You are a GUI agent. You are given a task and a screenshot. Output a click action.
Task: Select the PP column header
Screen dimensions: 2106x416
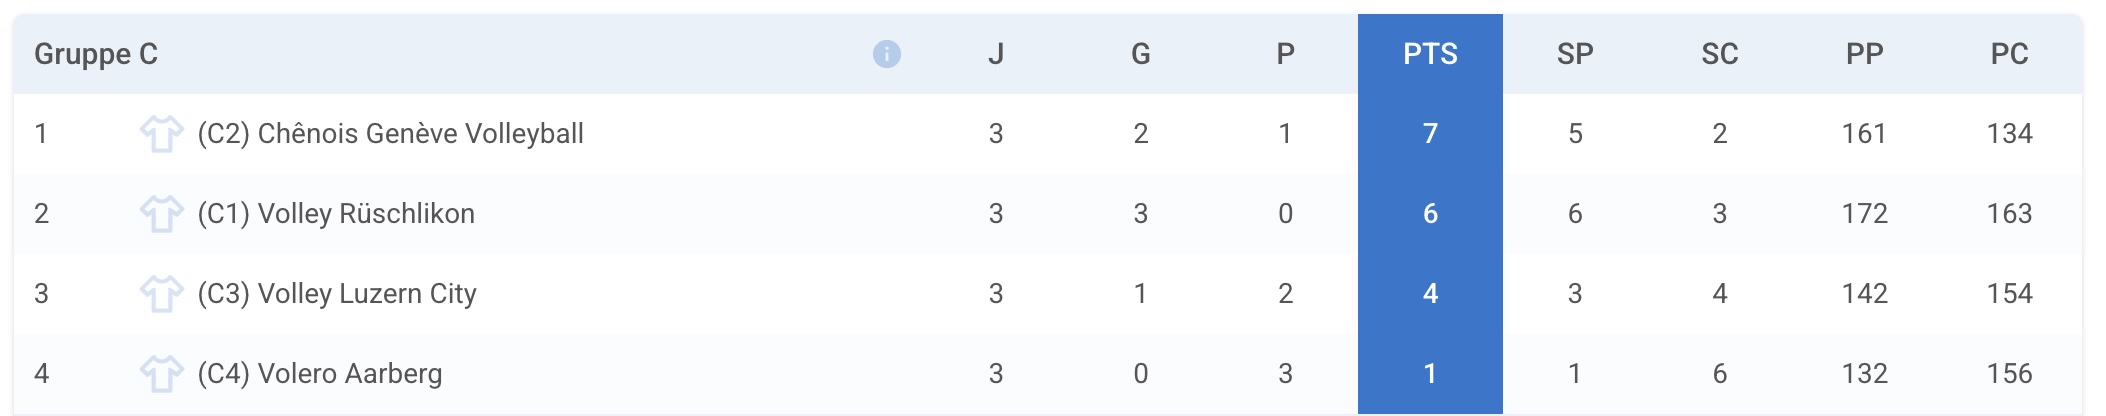tap(1865, 54)
